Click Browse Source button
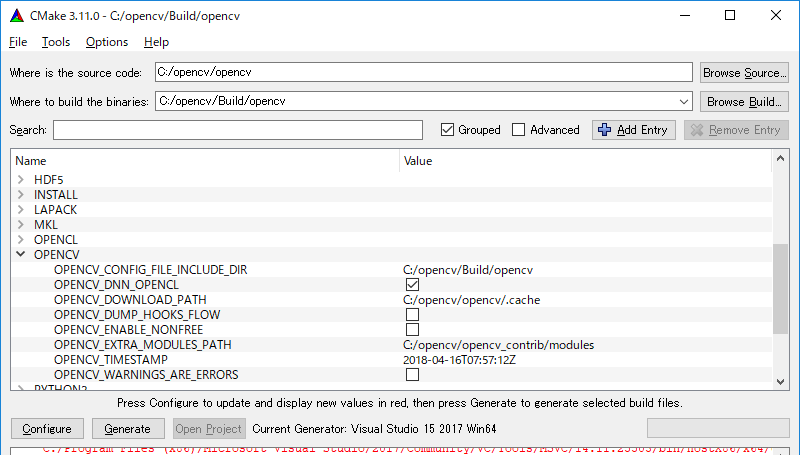800x455 pixels. coord(744,73)
